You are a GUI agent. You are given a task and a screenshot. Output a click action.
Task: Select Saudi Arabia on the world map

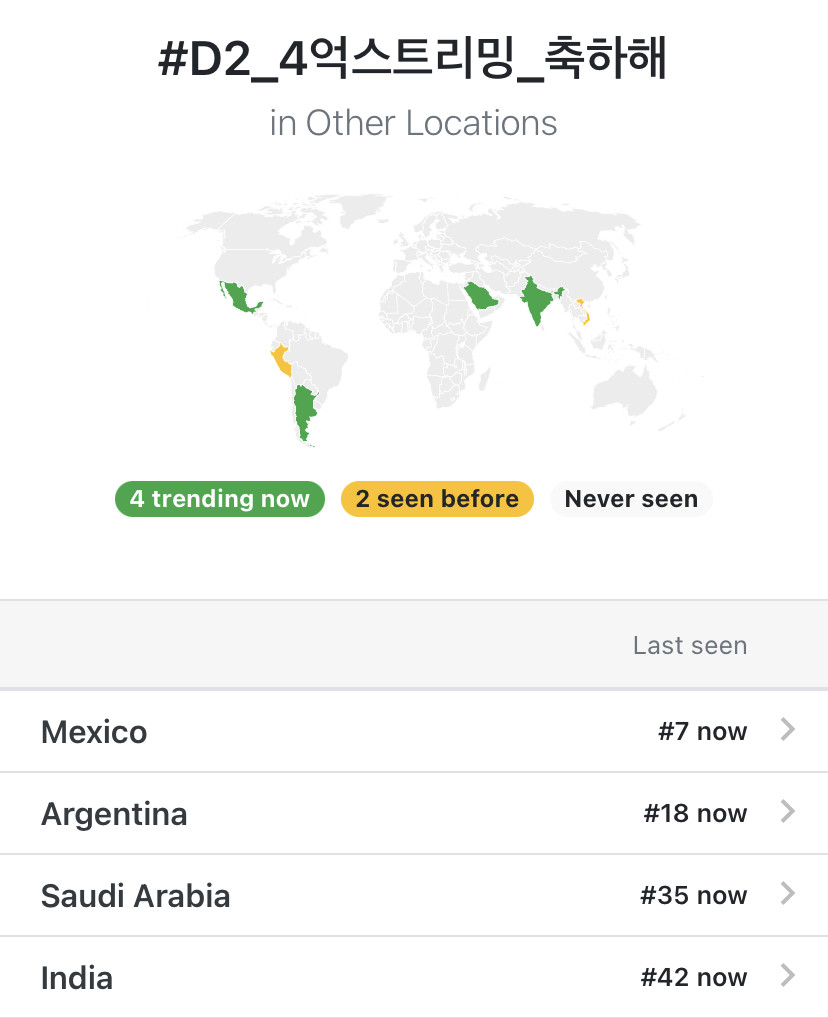[481, 297]
